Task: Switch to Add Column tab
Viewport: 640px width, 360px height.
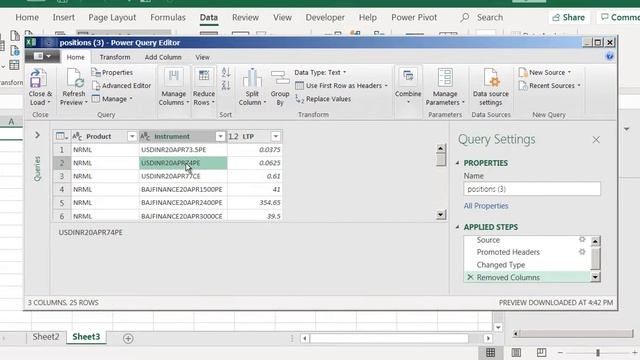Action: (163, 57)
